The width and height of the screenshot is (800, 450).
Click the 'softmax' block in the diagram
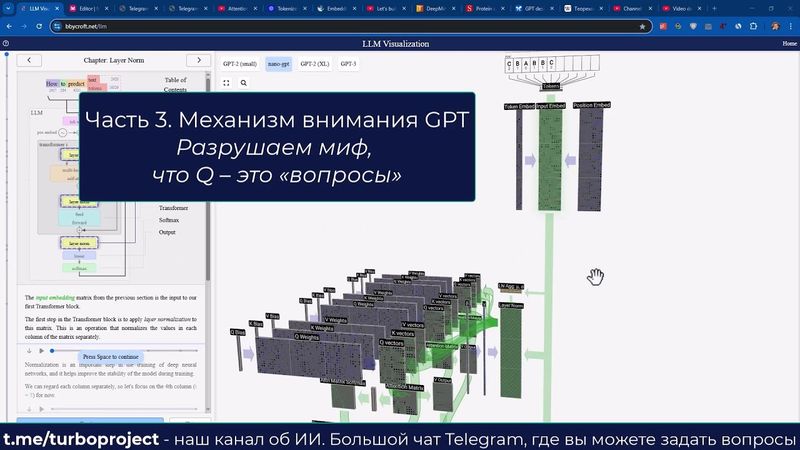(x=79, y=268)
